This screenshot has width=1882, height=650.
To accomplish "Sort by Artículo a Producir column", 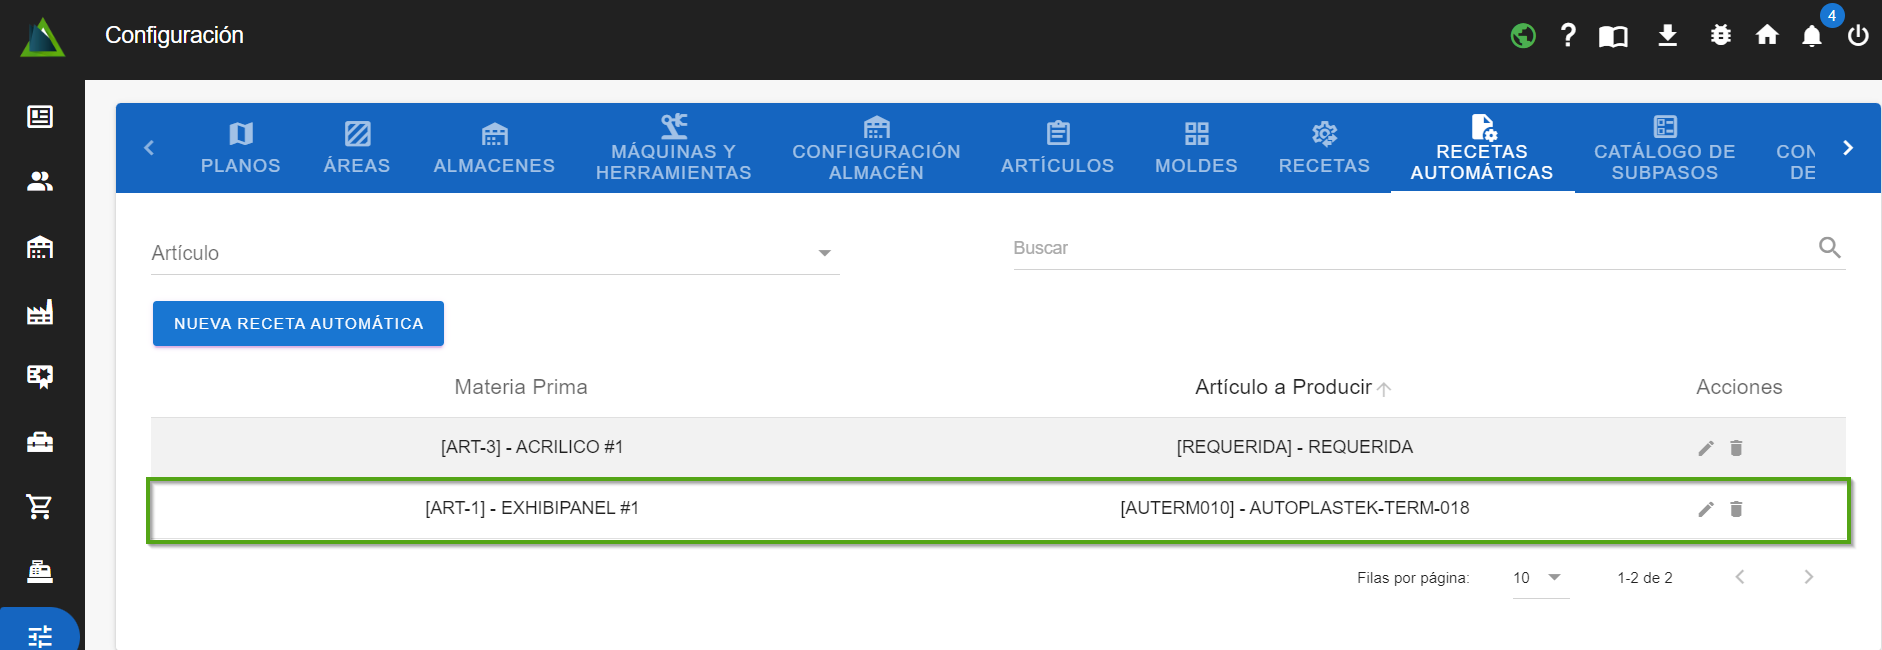I will click(1283, 387).
